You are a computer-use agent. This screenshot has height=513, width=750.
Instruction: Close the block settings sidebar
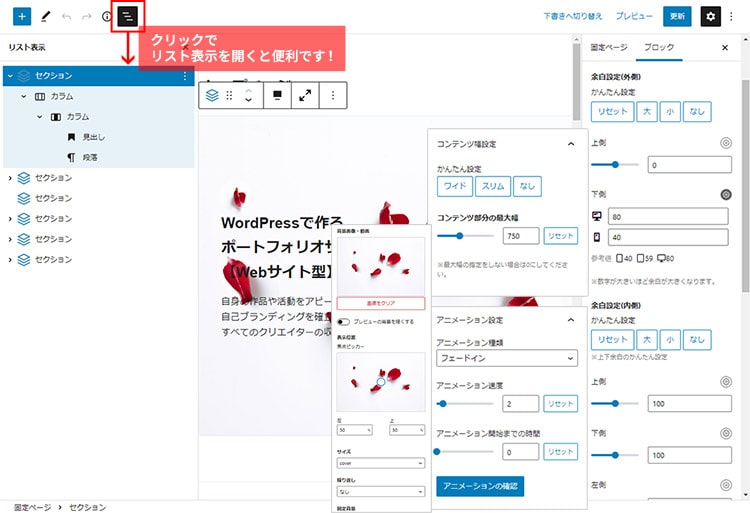click(x=725, y=47)
